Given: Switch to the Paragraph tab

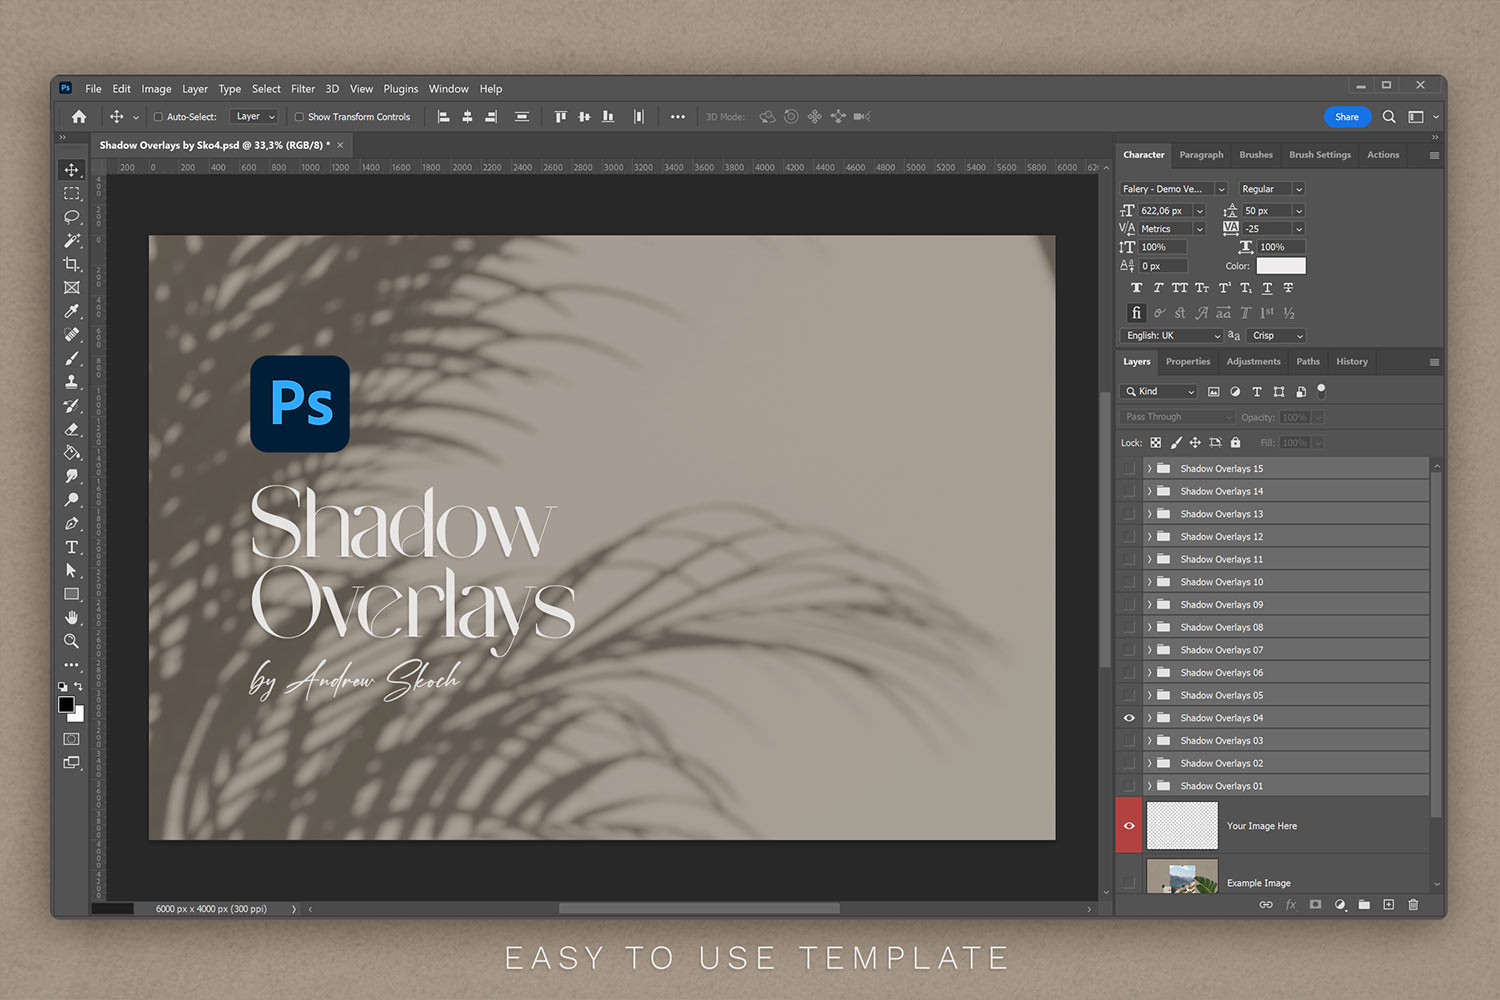Looking at the screenshot, I should pos(1201,155).
